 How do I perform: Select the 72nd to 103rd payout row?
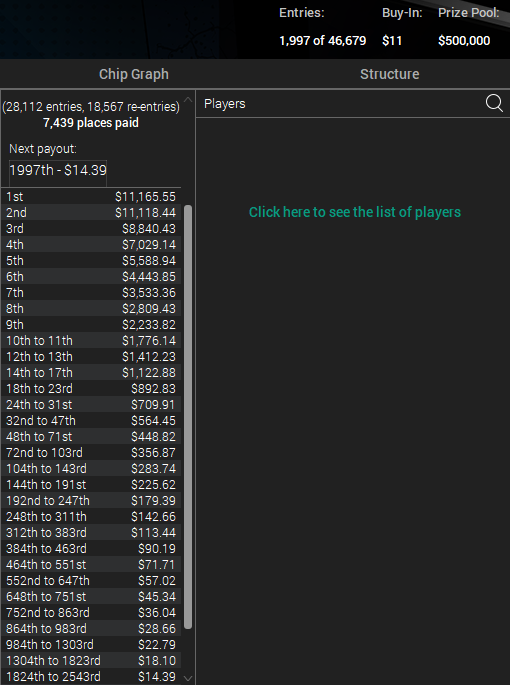[x=91, y=453]
